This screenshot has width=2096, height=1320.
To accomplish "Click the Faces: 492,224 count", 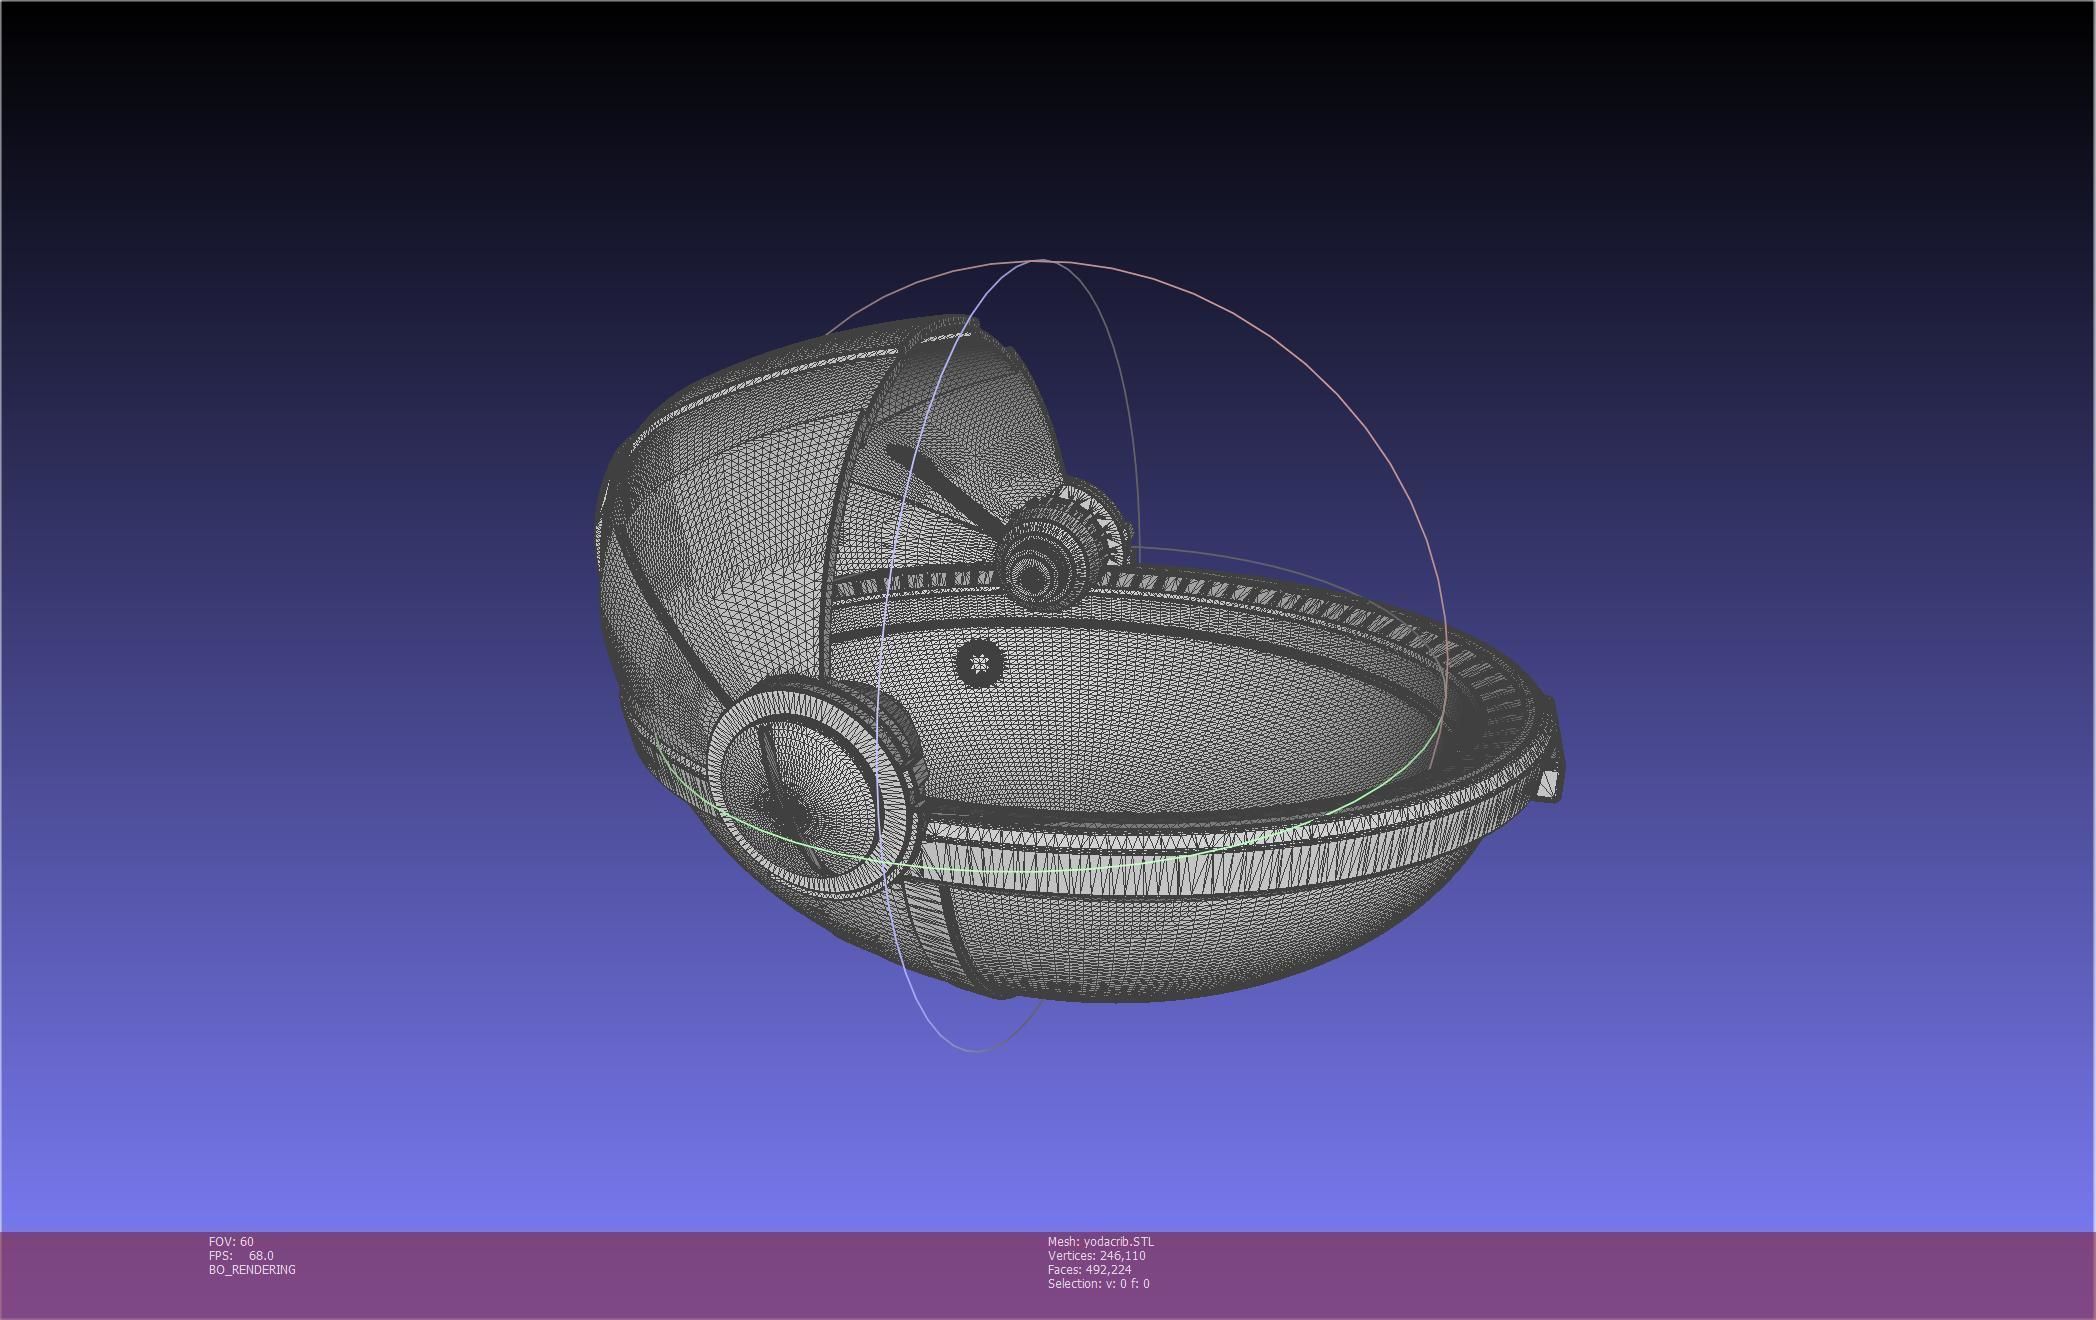I will 1089,1269.
